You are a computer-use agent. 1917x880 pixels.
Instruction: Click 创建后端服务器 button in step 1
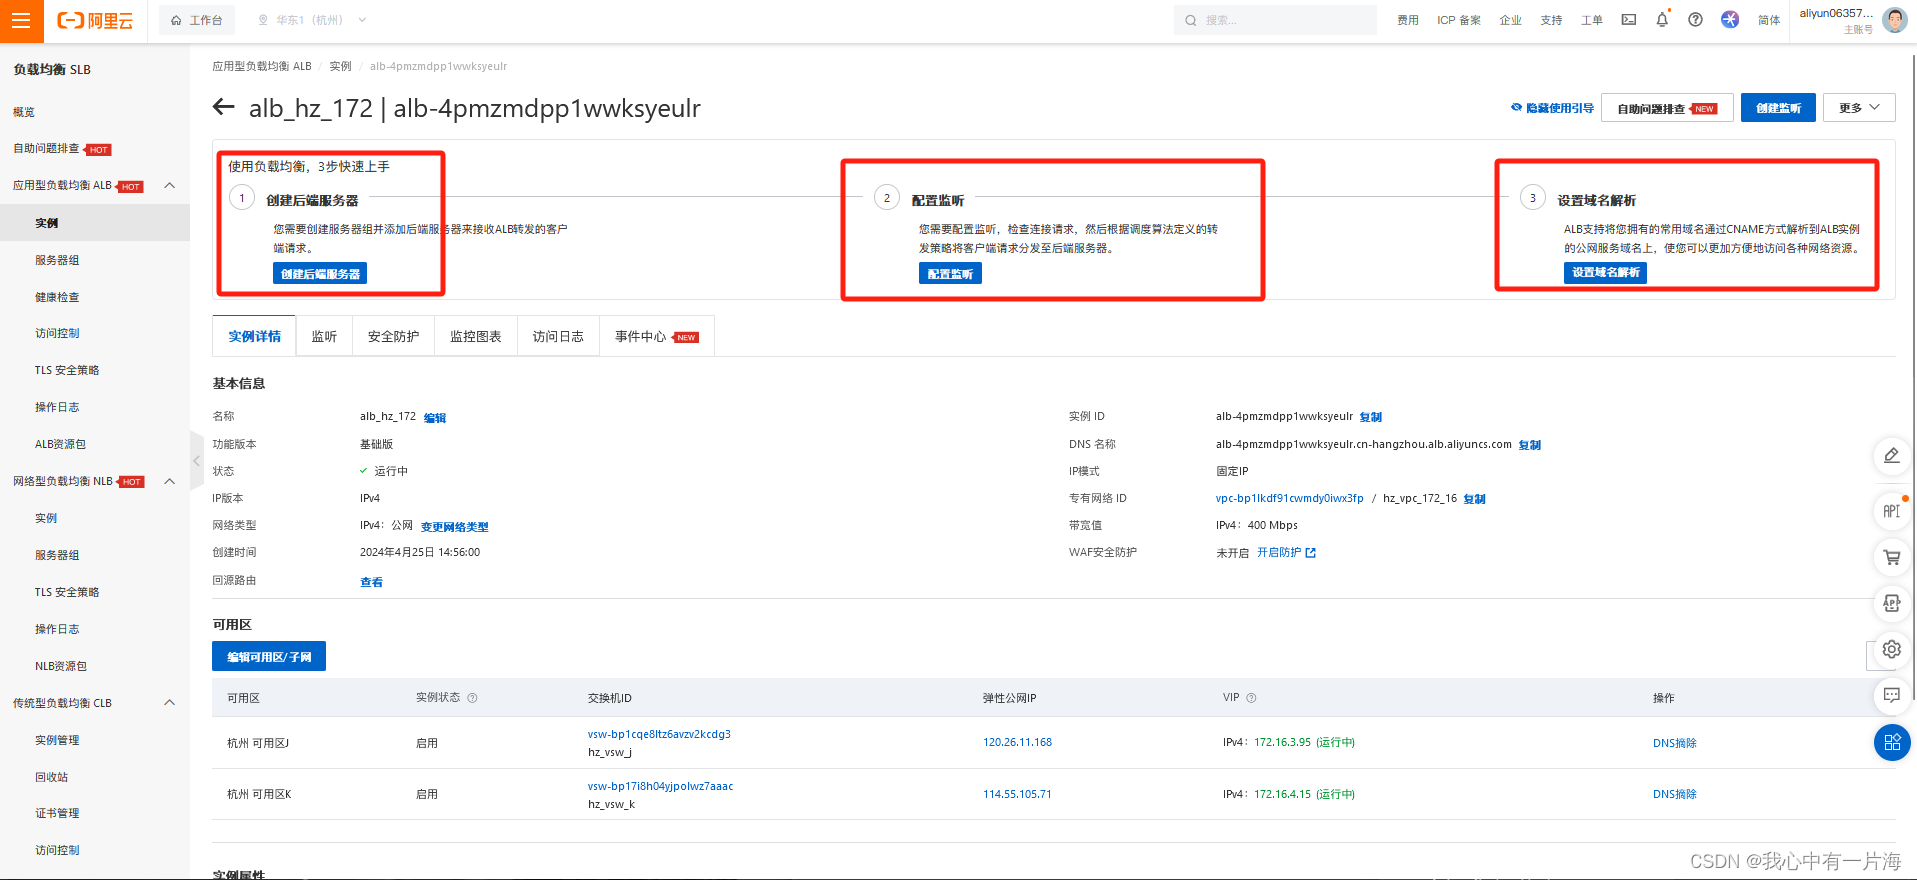pos(320,274)
